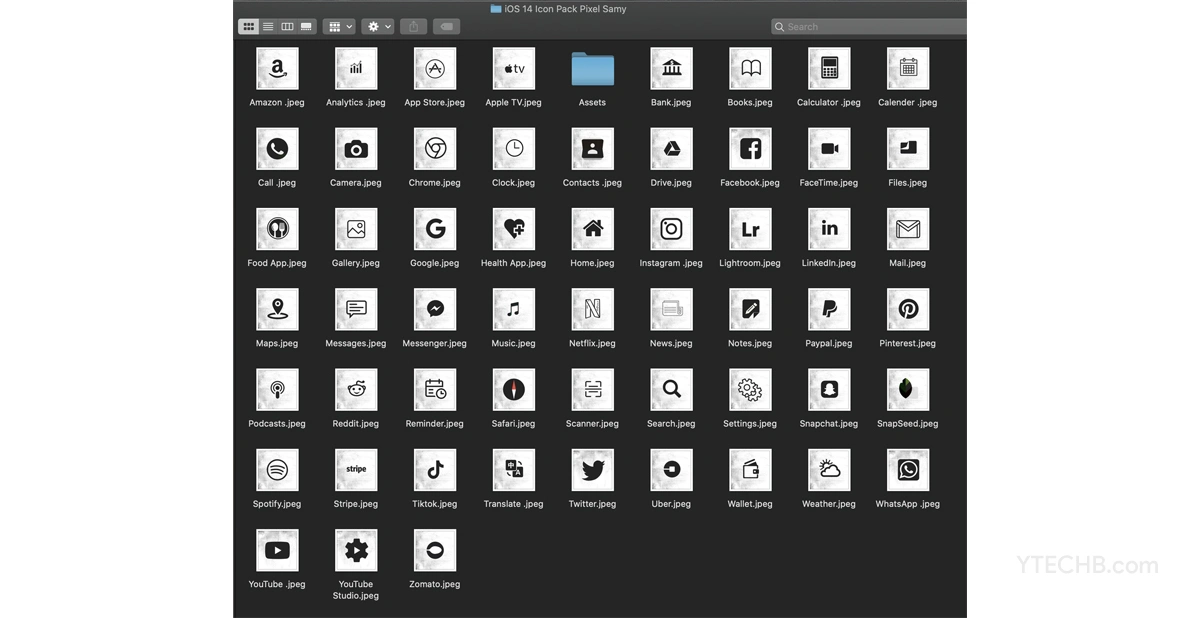Select the Facebook.jpeg icon
The image size is (1200, 618).
(750, 149)
